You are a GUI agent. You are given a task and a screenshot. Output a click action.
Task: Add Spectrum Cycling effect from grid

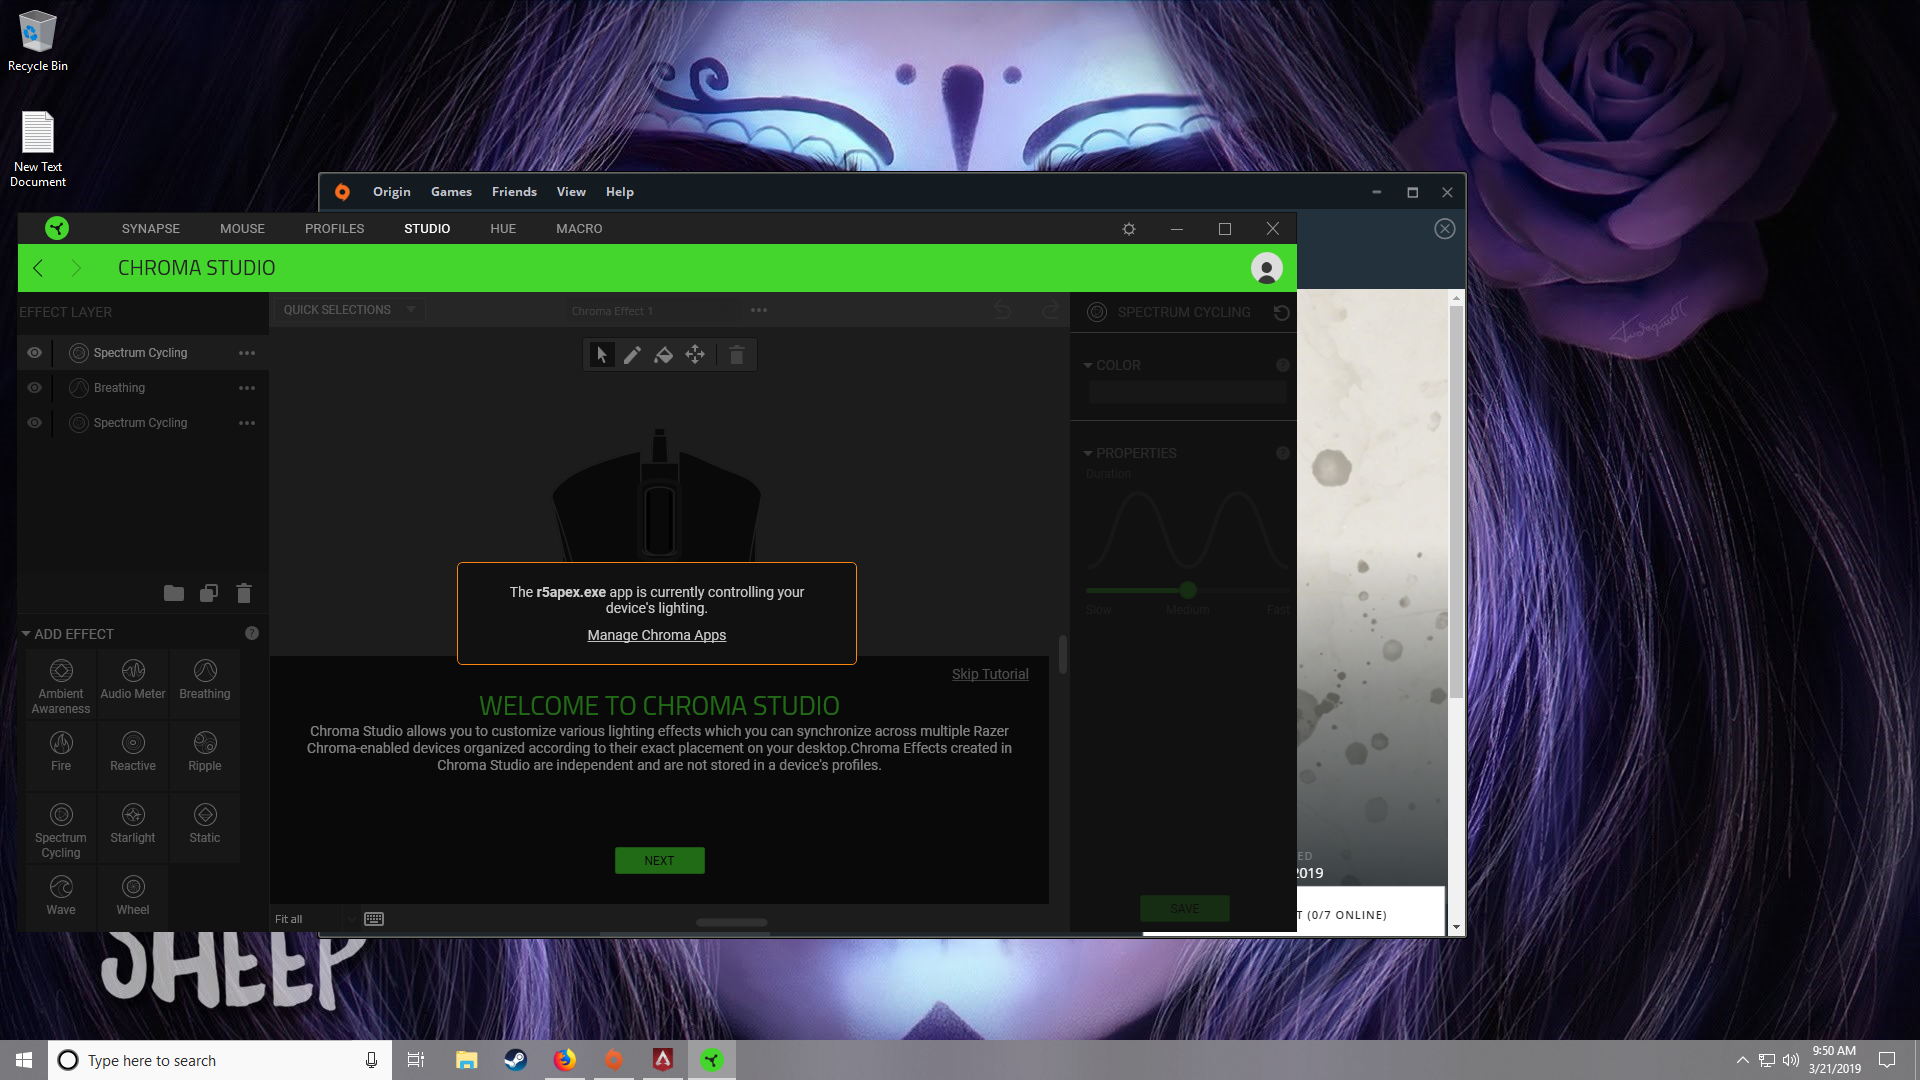(61, 829)
